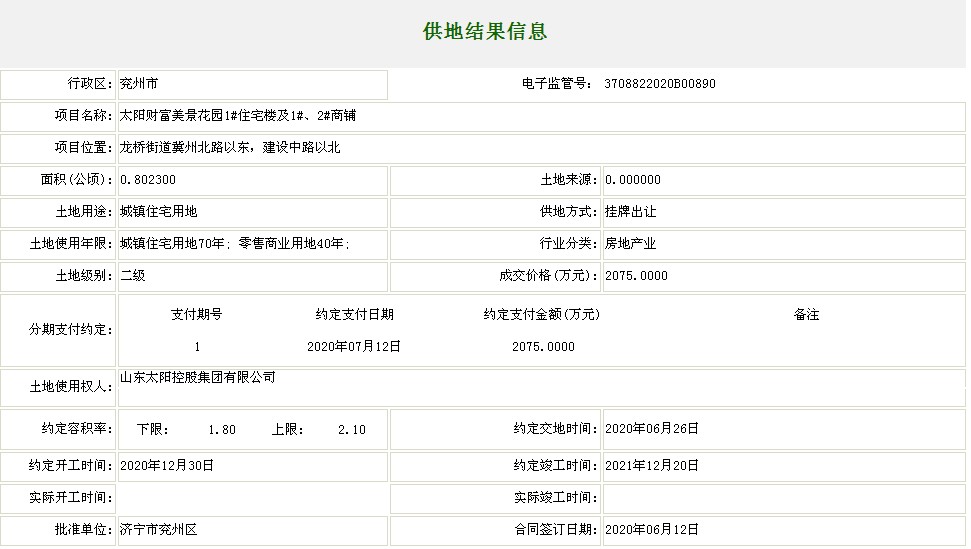This screenshot has width=971, height=549.
Task: Click the 土地级别 value 二级
Action: tap(132, 276)
